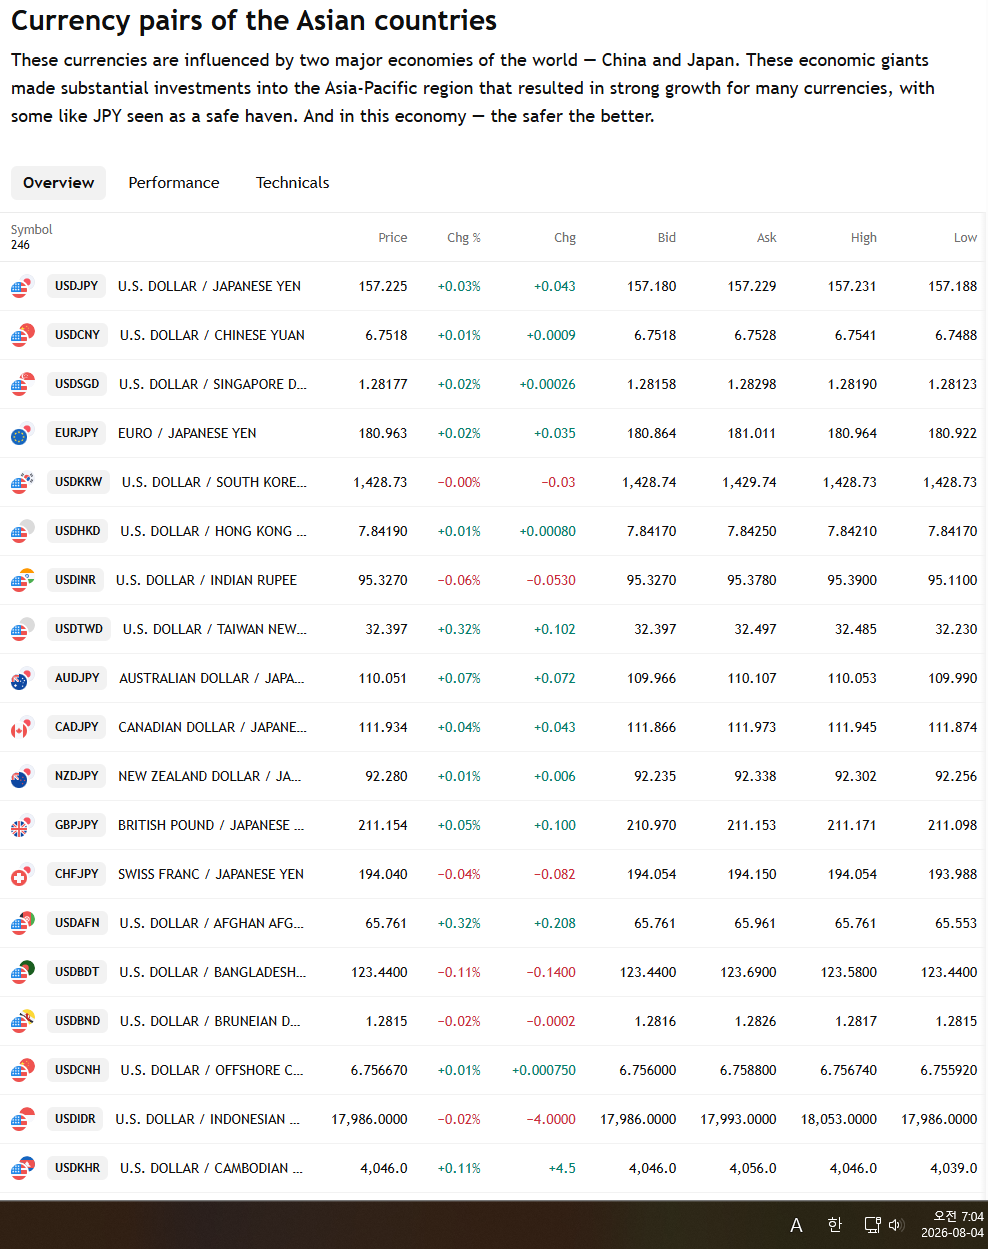Toggle the IME 'A' input mode indicator
Viewport: 988px width, 1249px height.
pos(796,1225)
